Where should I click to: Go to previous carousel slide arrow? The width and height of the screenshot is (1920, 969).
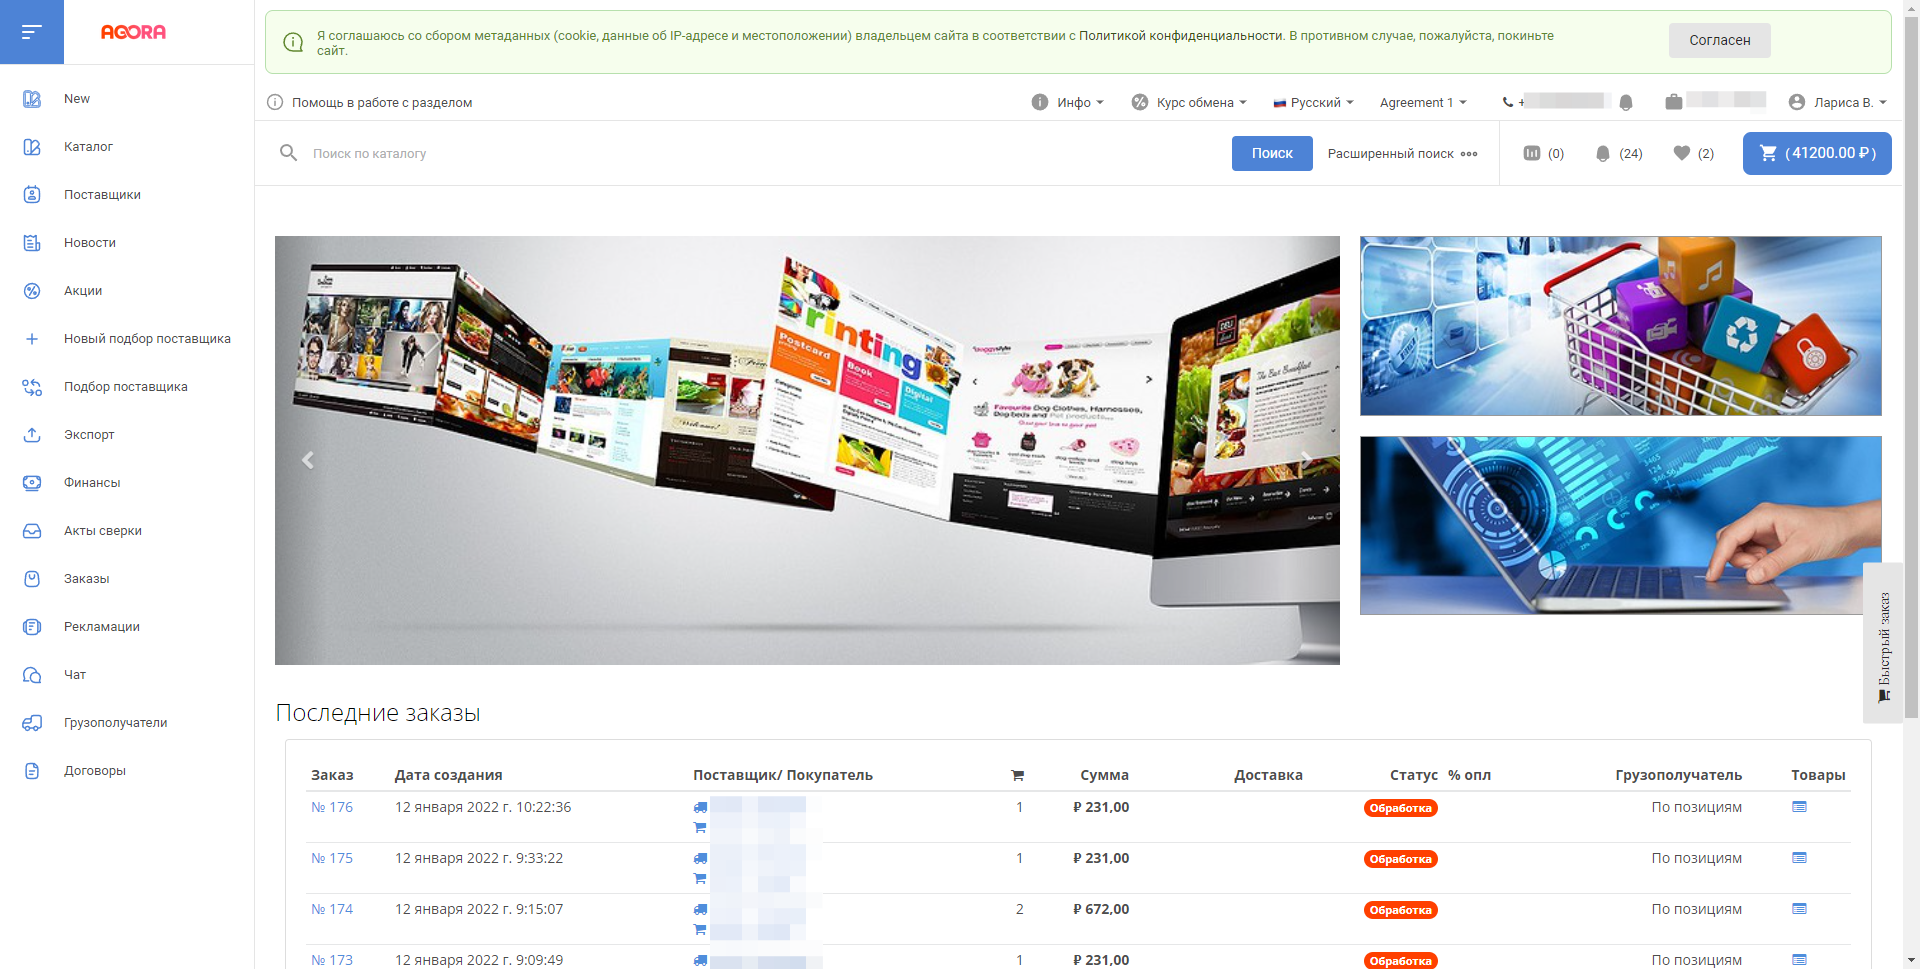click(x=308, y=460)
